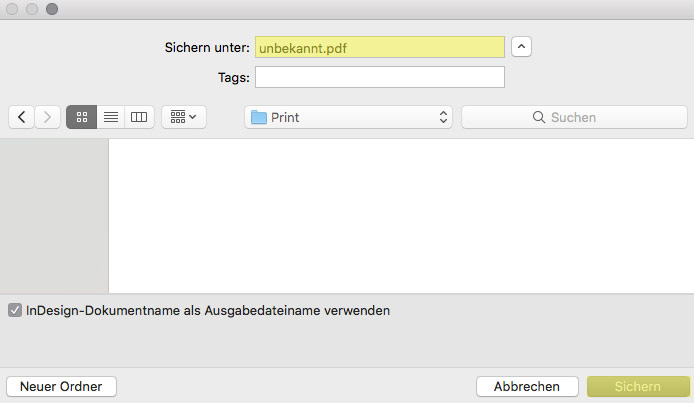Switch to icon grid view
This screenshot has width=694, height=403.
pyautogui.click(x=81, y=117)
